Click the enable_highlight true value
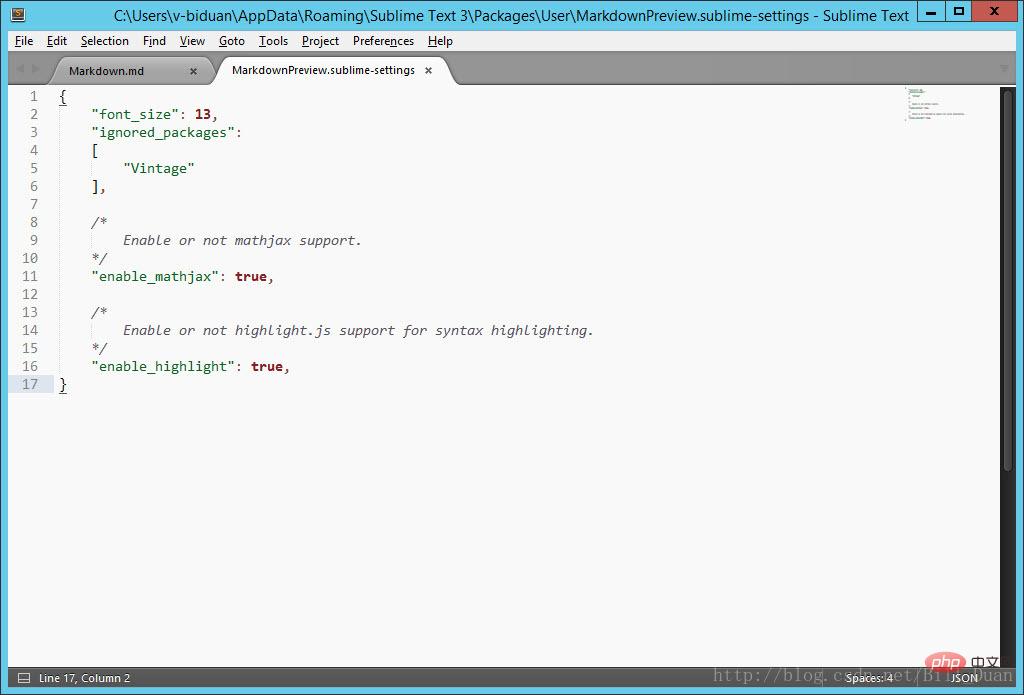 pos(266,366)
